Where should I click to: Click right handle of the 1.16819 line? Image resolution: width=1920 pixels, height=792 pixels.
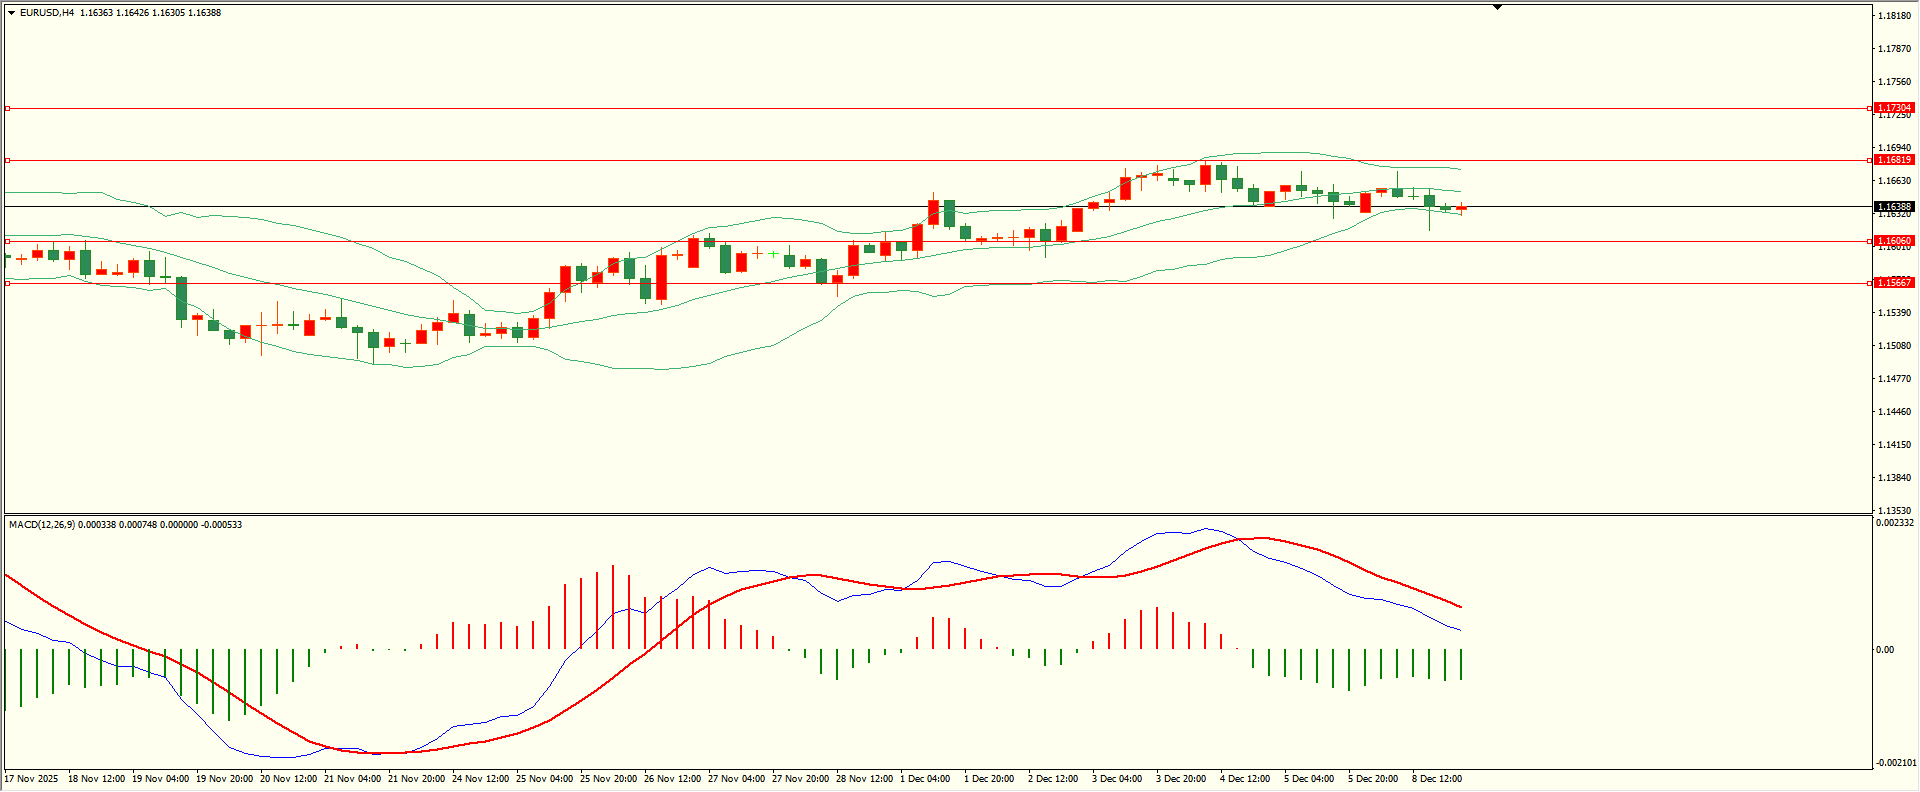(x=1870, y=160)
